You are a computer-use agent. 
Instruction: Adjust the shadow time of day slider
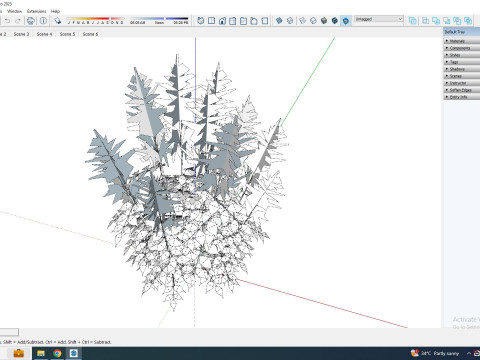(159, 19)
